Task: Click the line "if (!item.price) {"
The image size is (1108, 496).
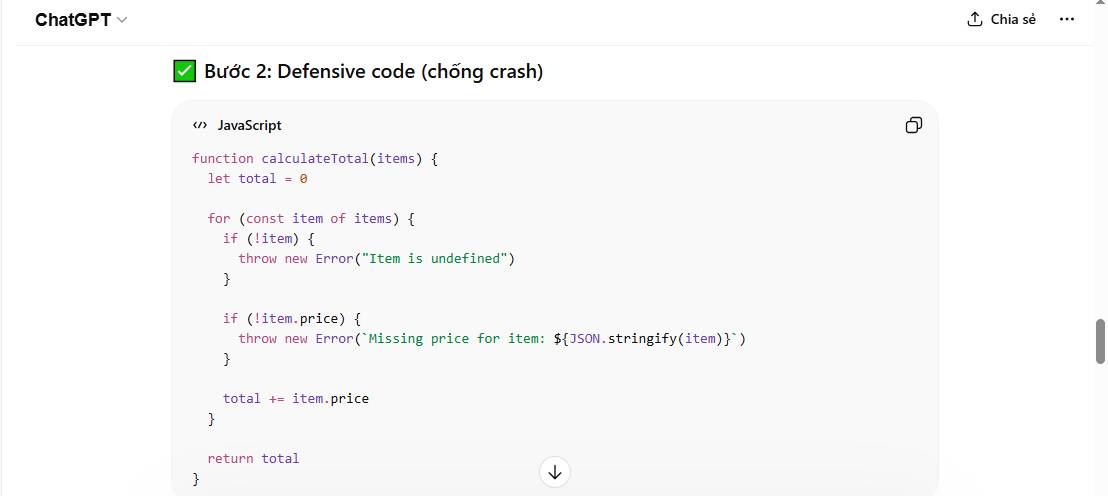Action: pos(292,319)
